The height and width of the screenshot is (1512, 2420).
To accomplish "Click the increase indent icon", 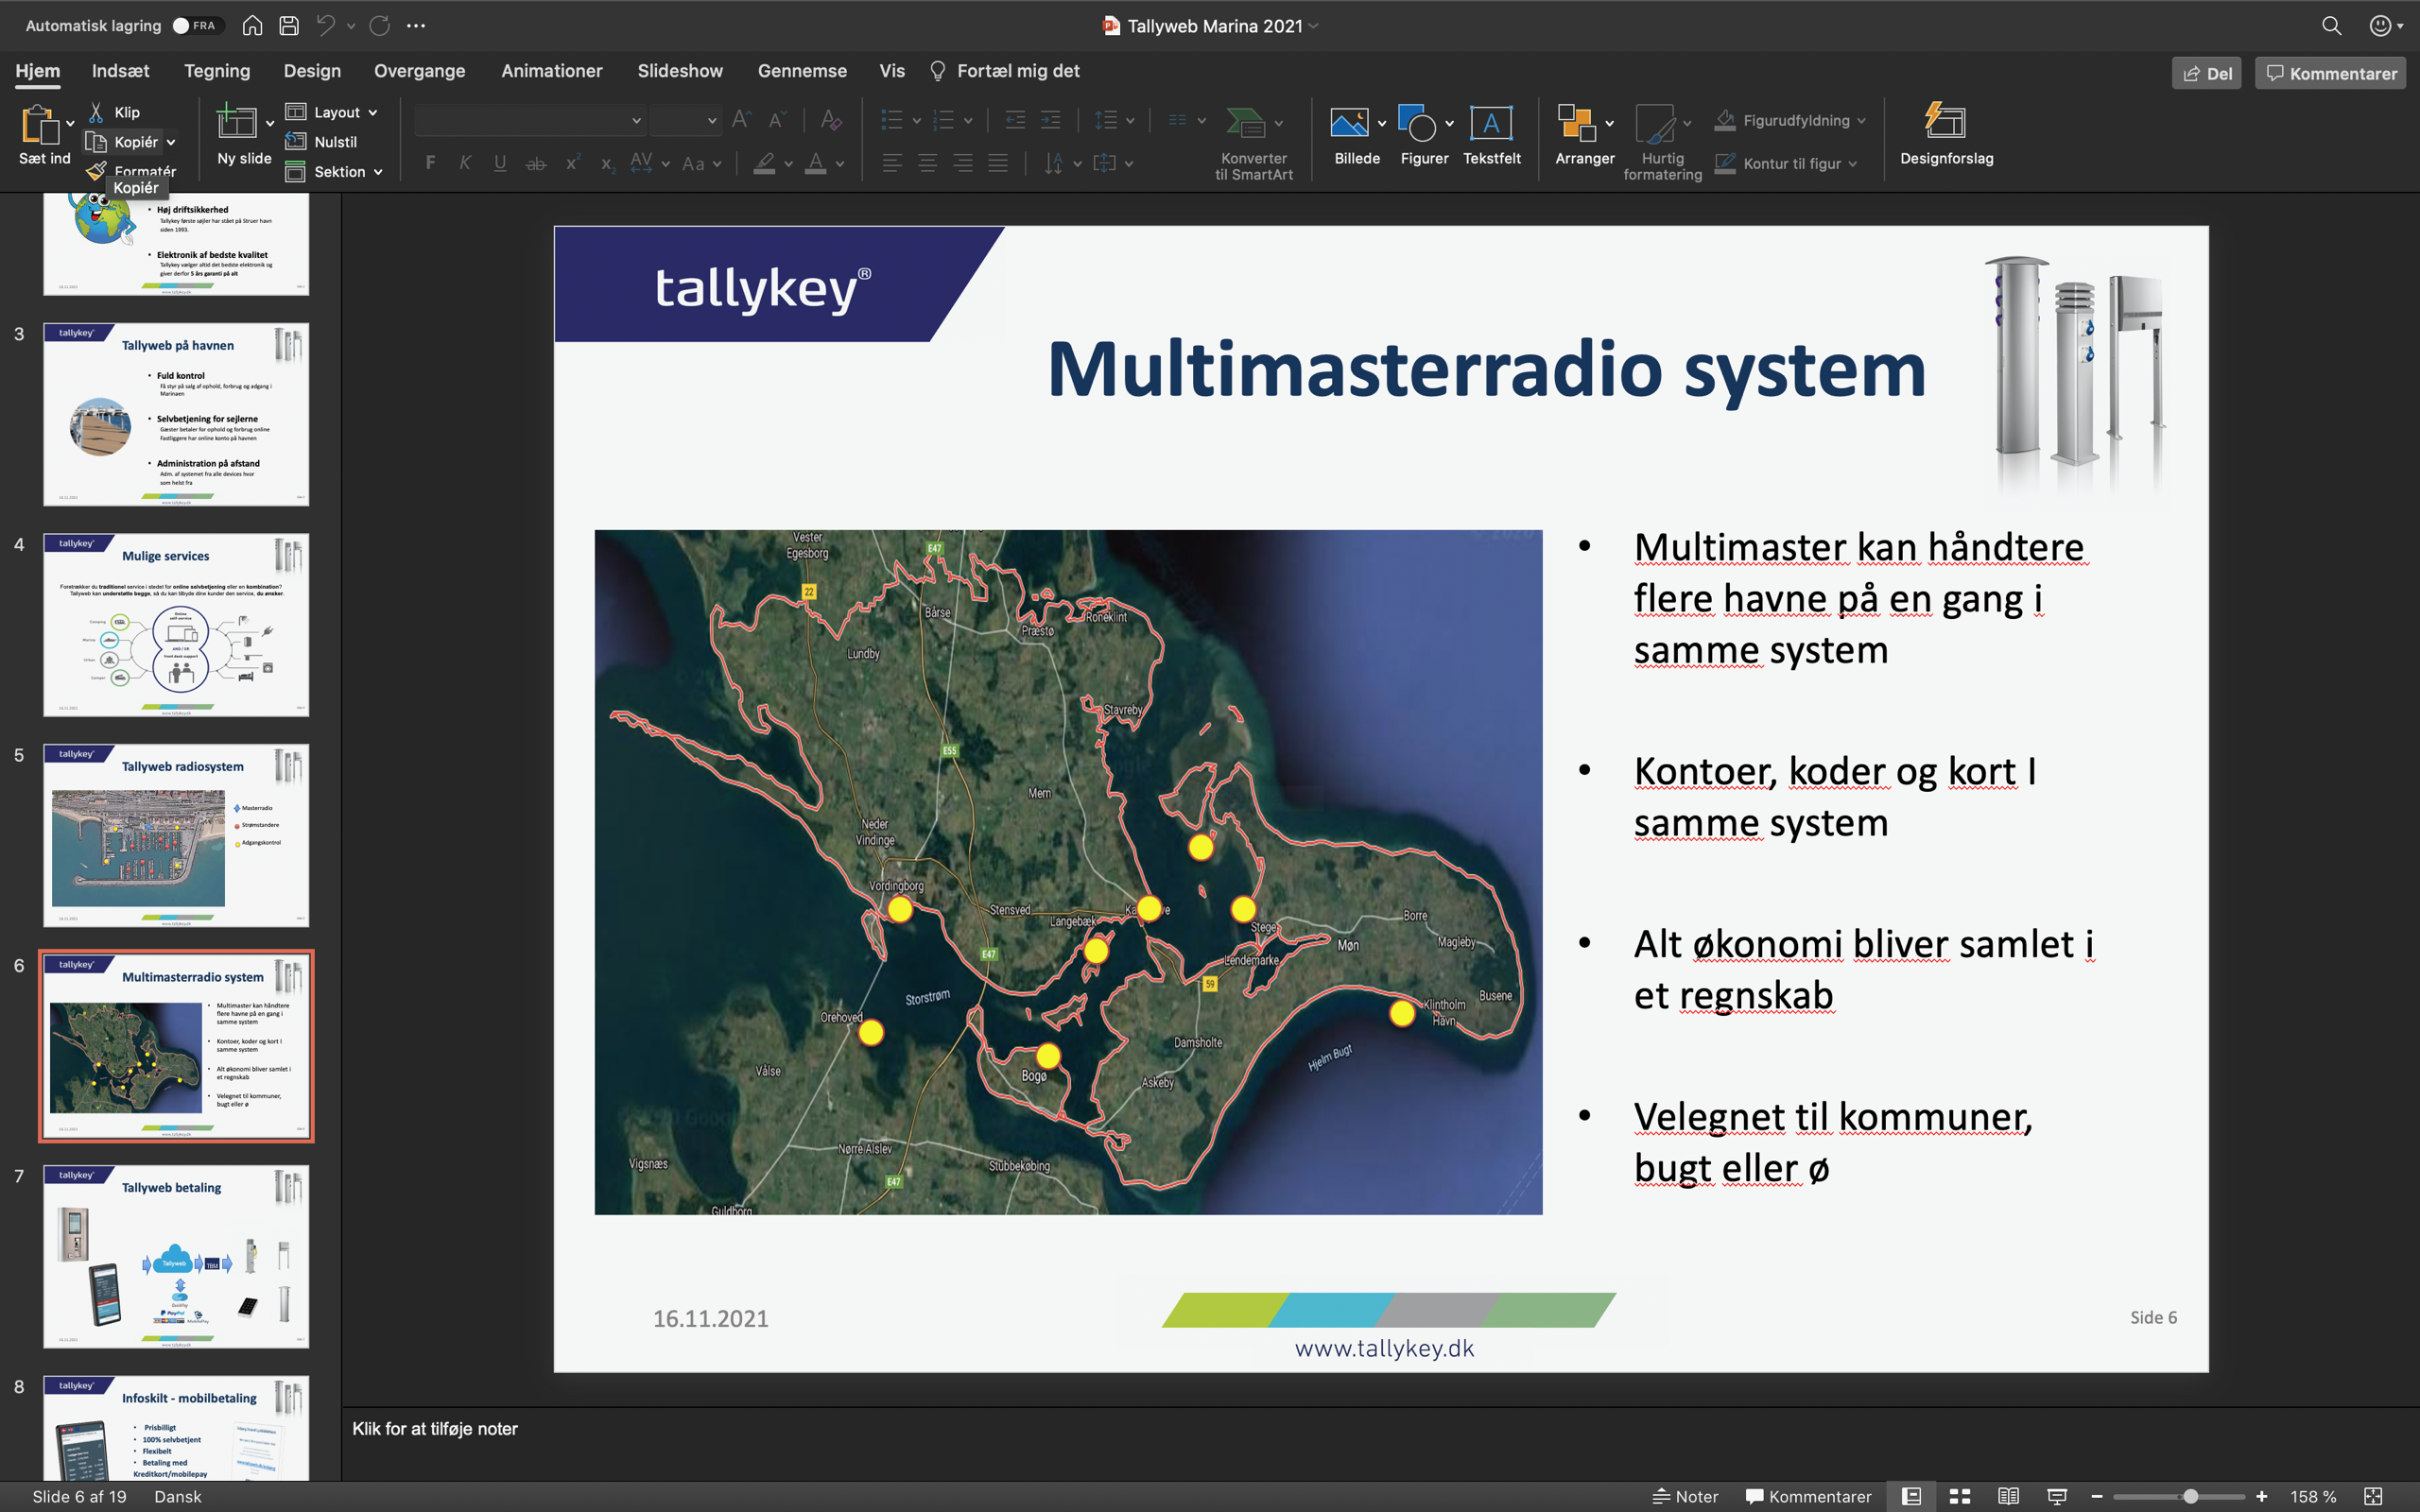I will click(x=1051, y=121).
